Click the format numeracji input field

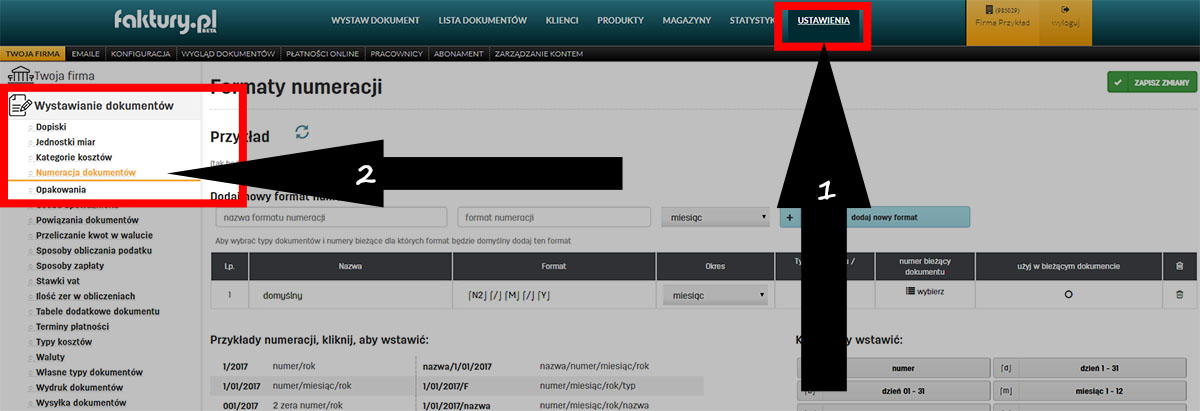click(x=553, y=216)
